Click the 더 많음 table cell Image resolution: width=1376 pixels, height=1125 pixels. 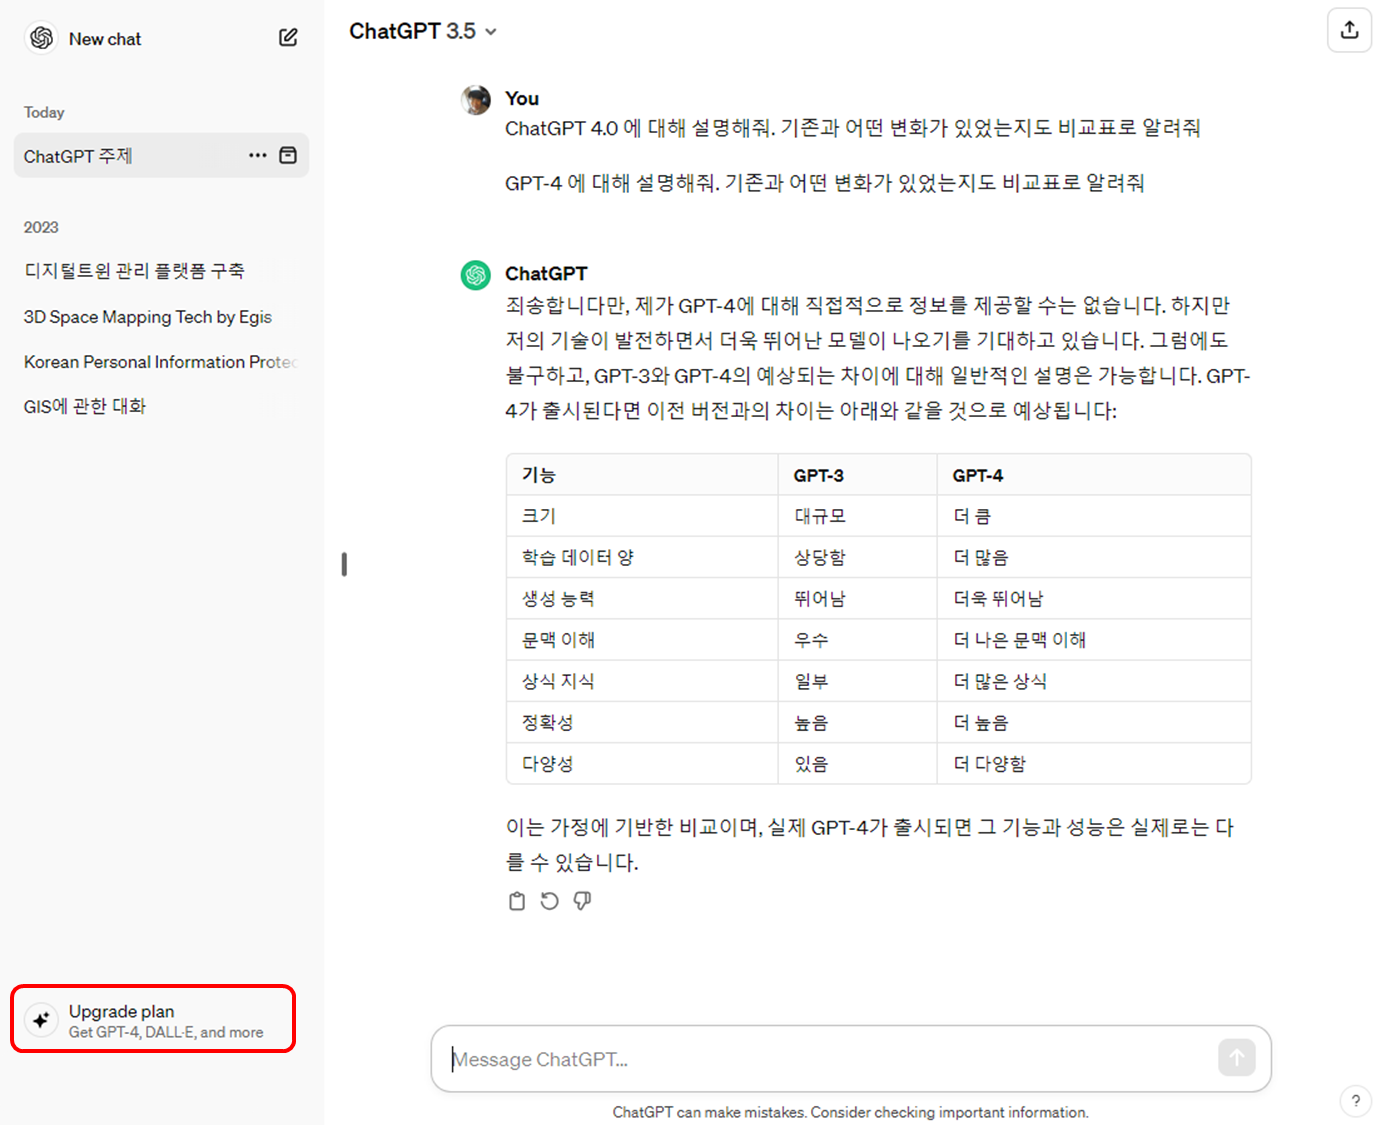[1094, 557]
